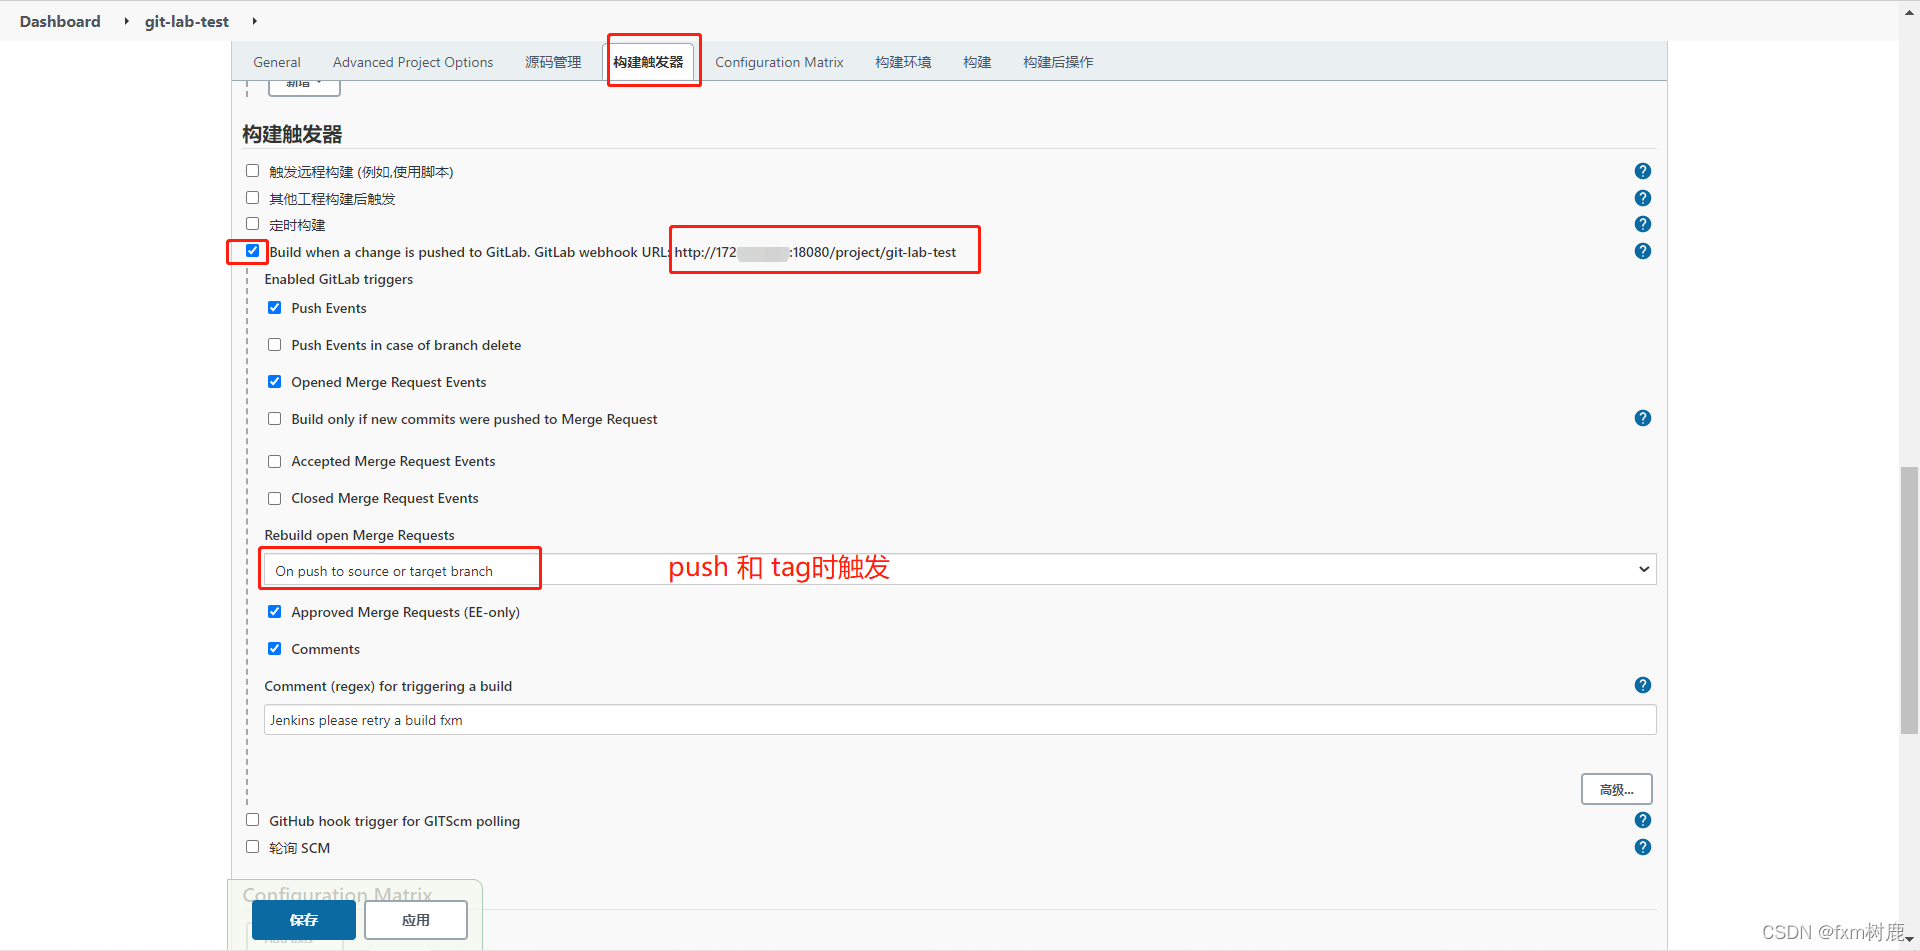The width and height of the screenshot is (1920, 951).
Task: Switch to Advanced Project Options tab
Action: tap(413, 62)
